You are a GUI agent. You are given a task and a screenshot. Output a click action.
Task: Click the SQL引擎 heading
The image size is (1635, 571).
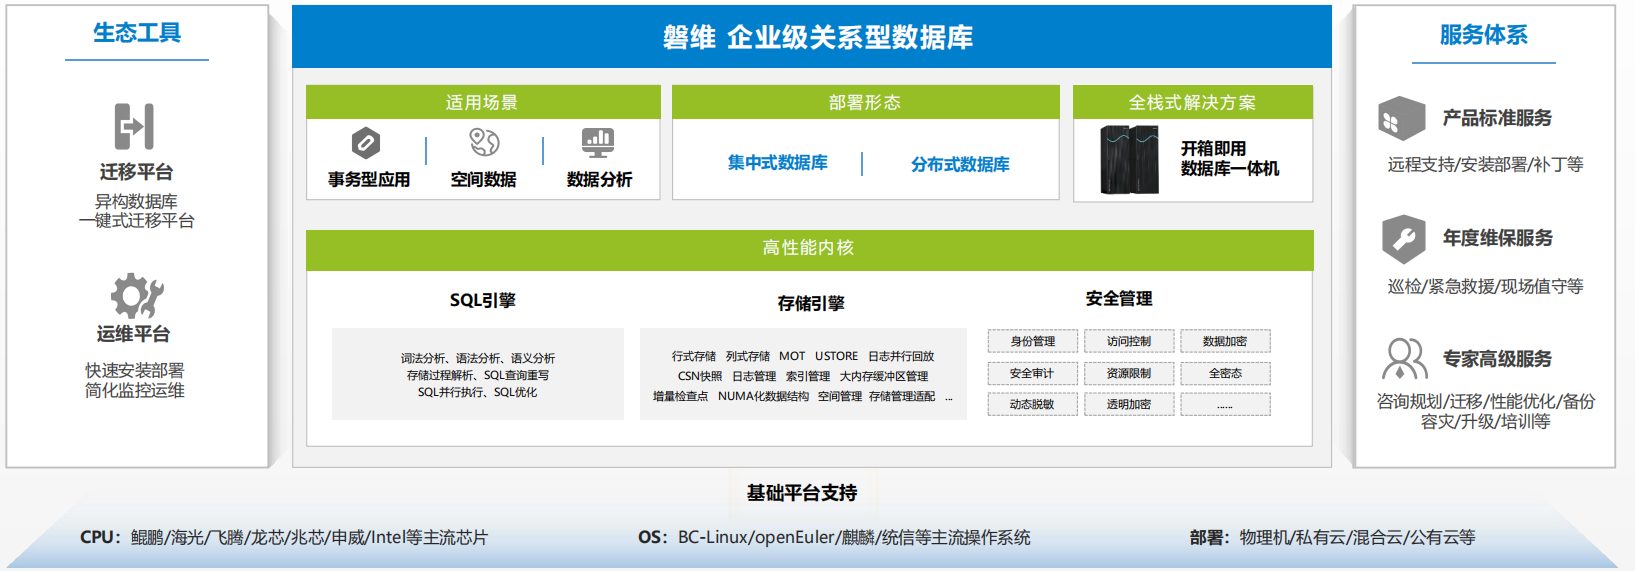coord(483,300)
